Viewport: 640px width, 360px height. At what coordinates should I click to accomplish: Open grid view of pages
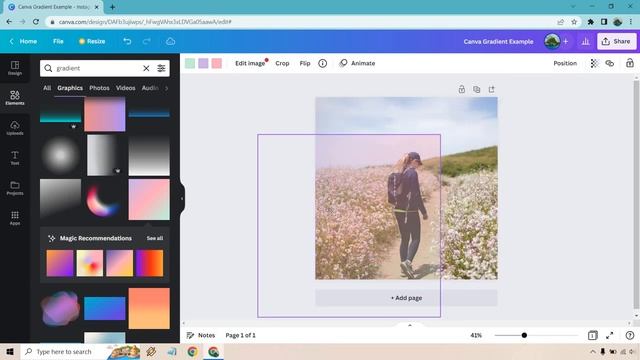pos(592,335)
